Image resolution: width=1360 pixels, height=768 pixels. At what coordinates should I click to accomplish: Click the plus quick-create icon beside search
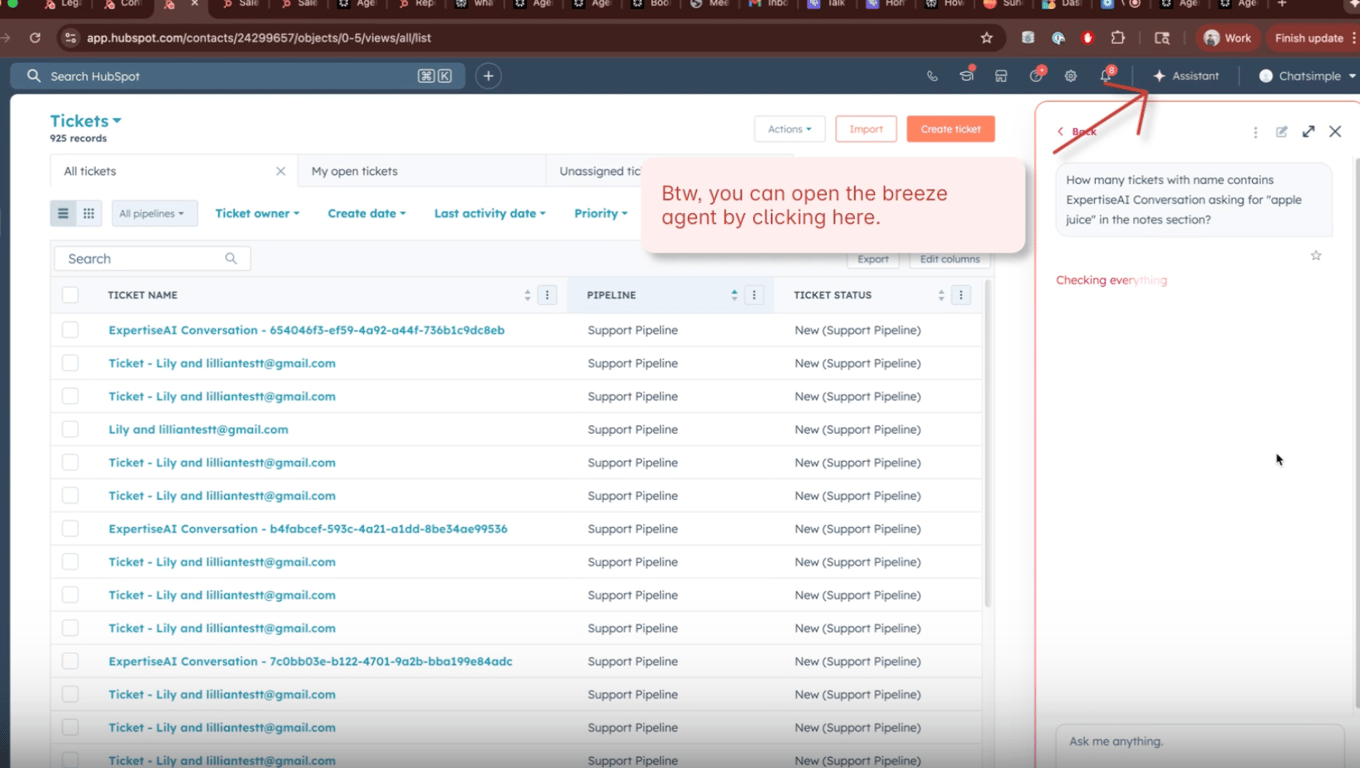click(x=488, y=76)
